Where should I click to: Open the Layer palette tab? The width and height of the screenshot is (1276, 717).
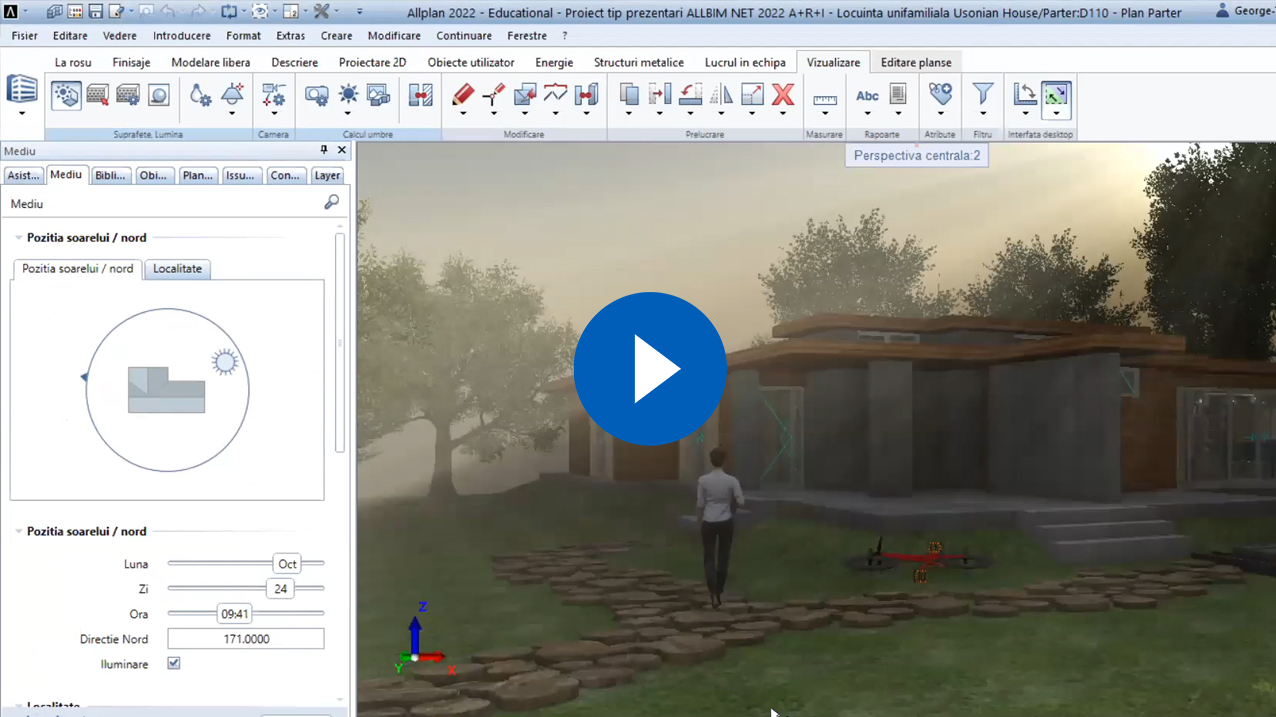point(327,175)
